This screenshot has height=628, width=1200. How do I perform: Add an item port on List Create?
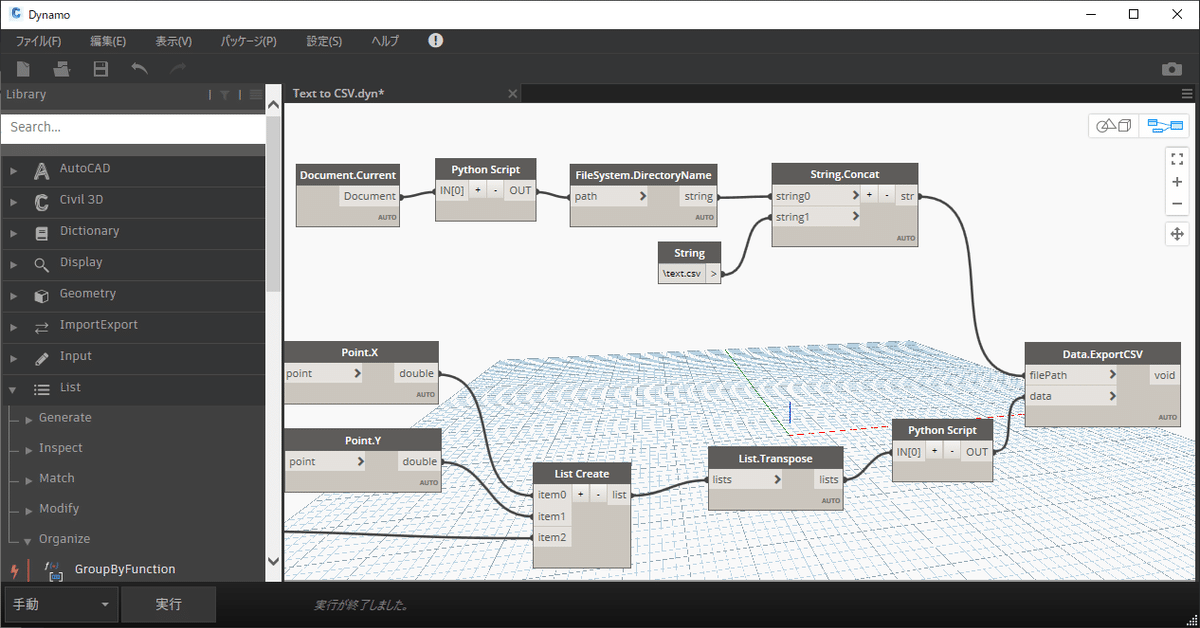[580, 494]
